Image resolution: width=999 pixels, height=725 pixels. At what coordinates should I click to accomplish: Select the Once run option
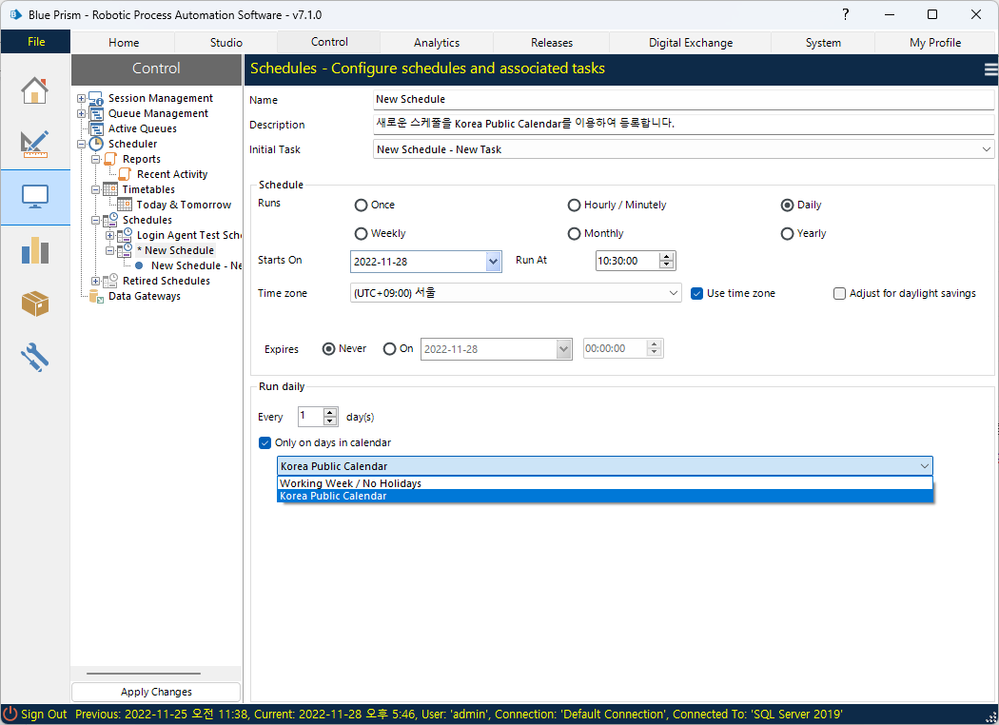pos(361,205)
